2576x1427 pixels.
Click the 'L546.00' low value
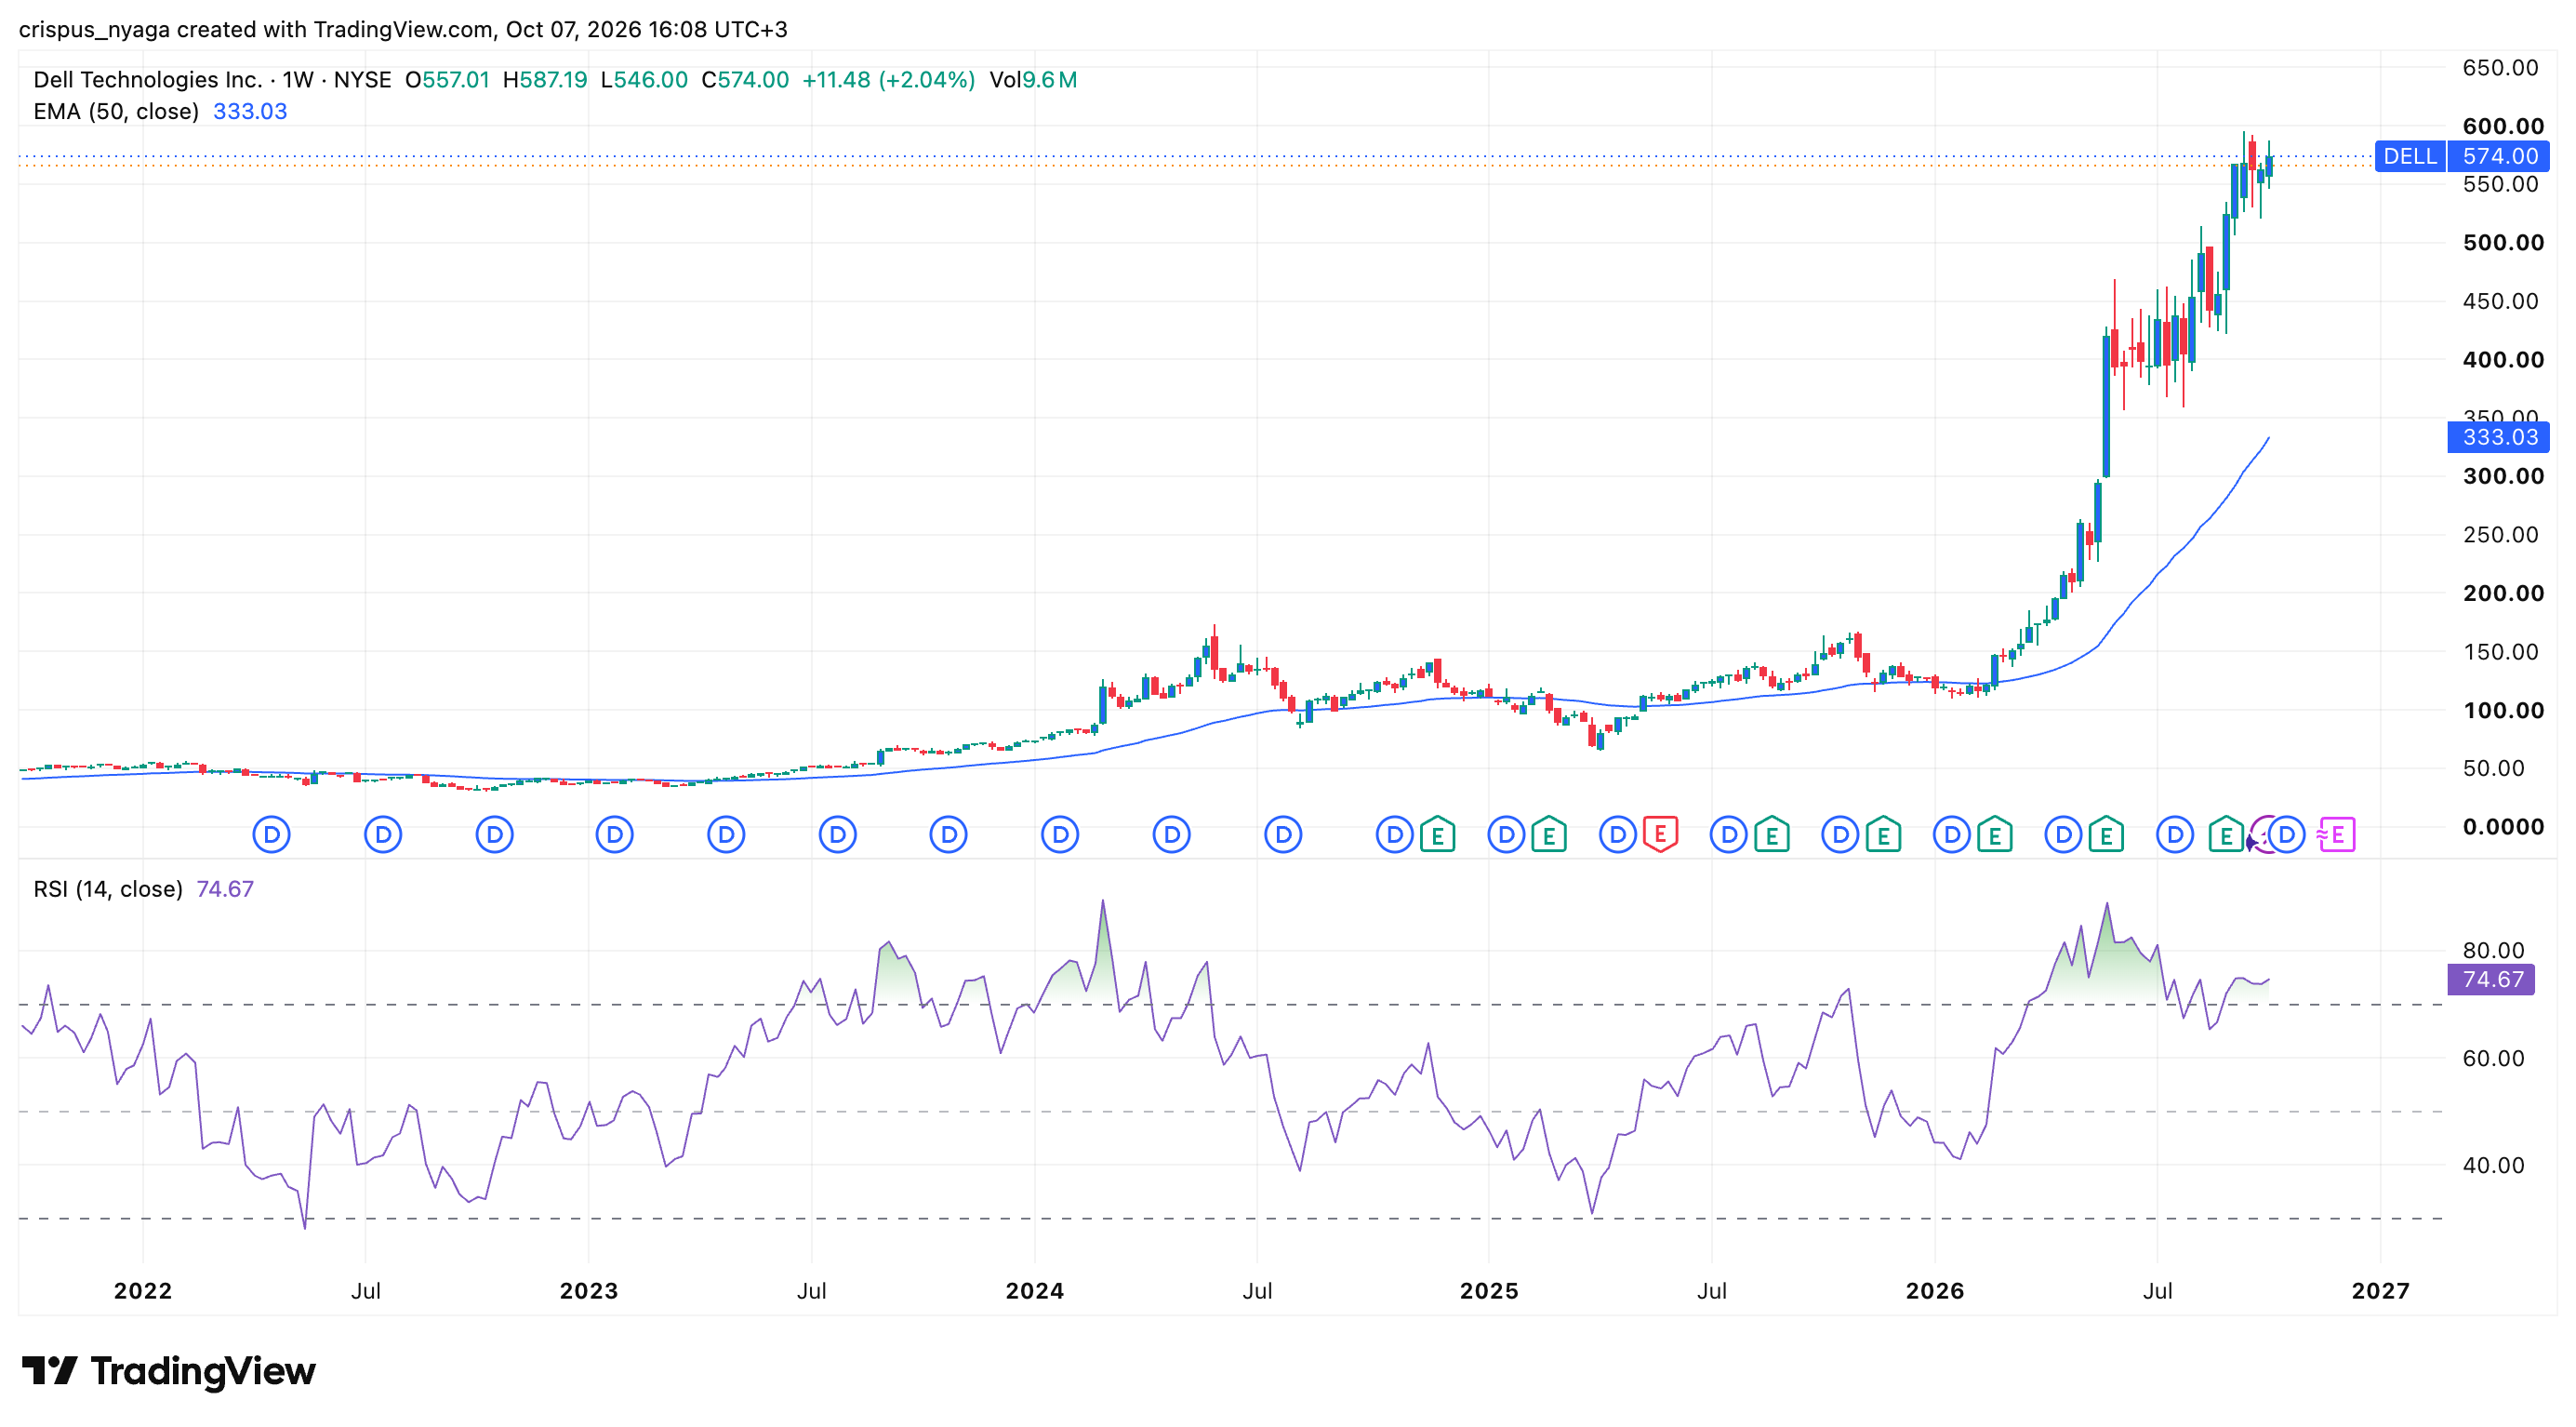point(644,80)
